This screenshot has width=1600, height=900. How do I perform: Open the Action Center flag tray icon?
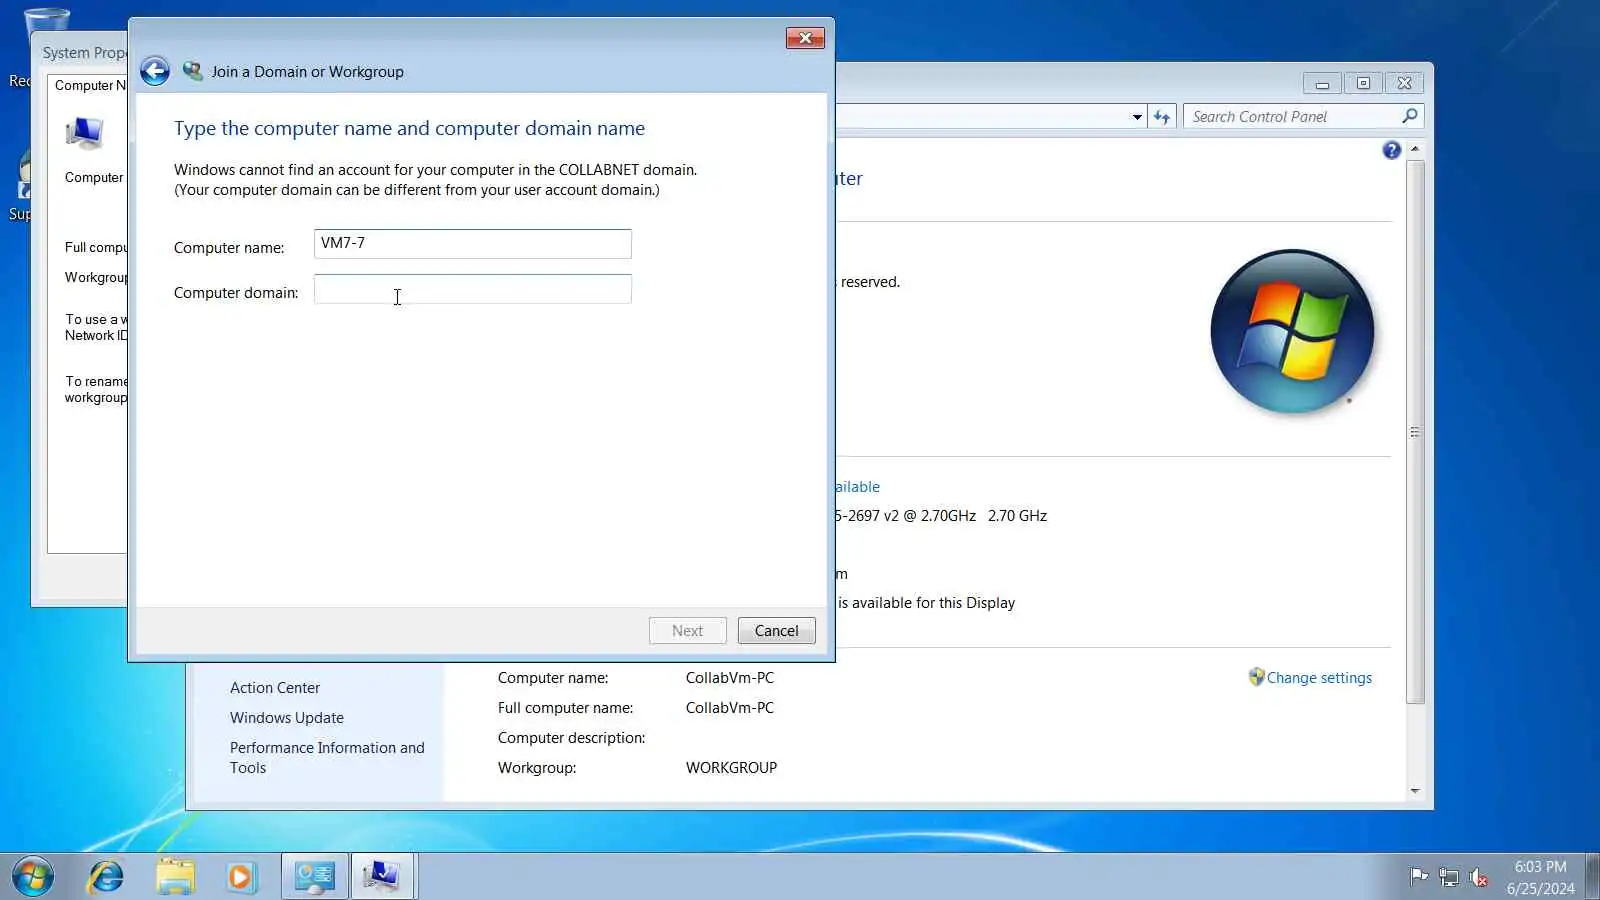(x=1419, y=877)
